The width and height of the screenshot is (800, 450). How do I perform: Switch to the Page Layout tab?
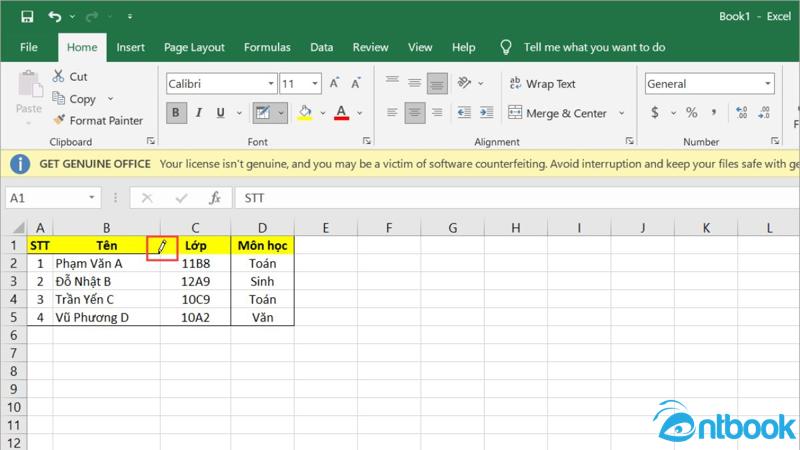(x=194, y=47)
